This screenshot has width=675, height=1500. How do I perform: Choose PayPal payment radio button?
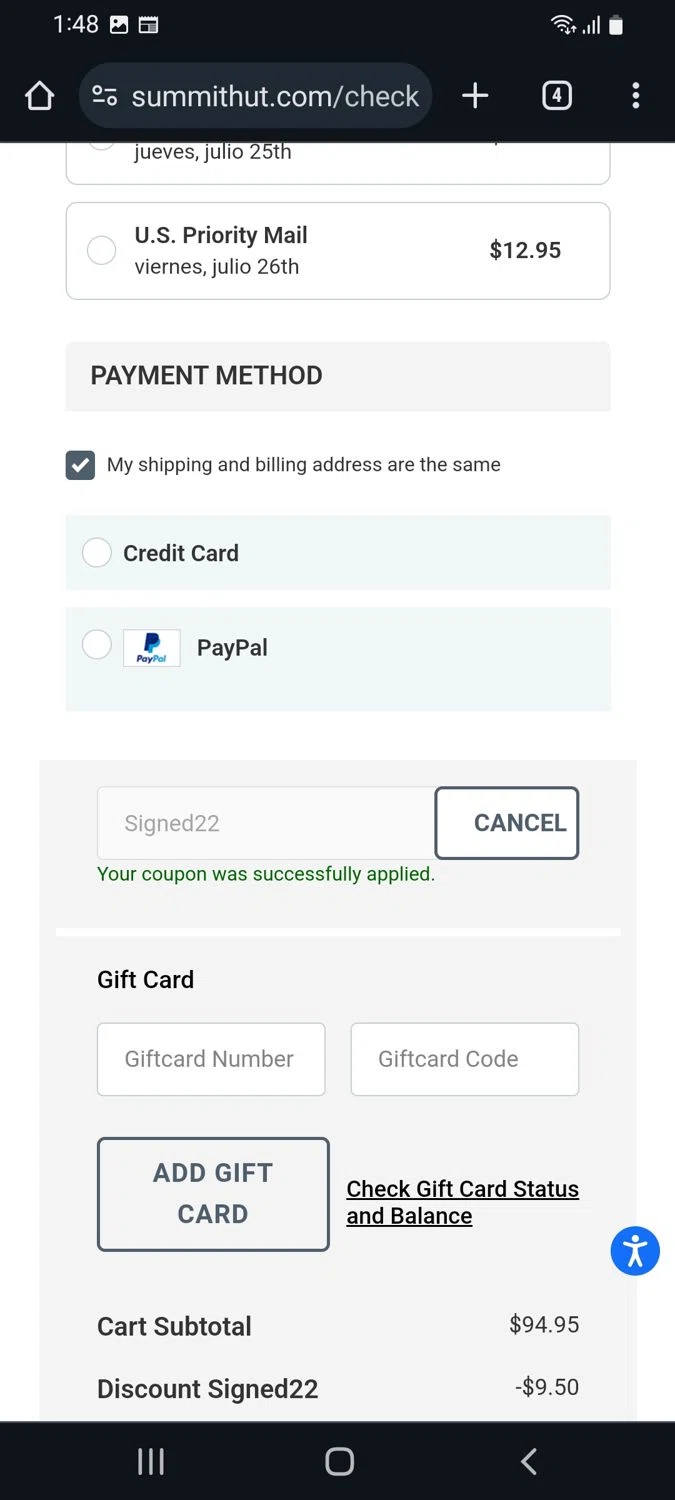pos(97,645)
